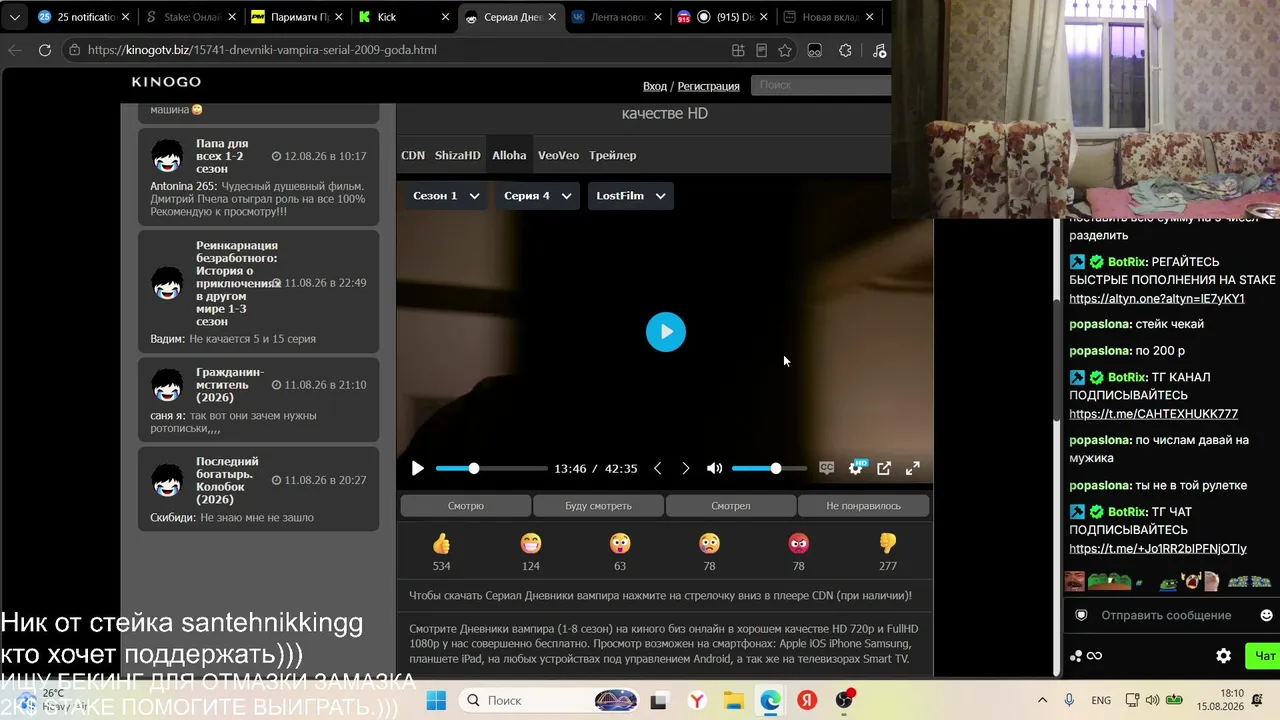This screenshot has height=720, width=1280.
Task: Open the t.me/CAHTEXHUKK777 chat link
Action: 1154,414
